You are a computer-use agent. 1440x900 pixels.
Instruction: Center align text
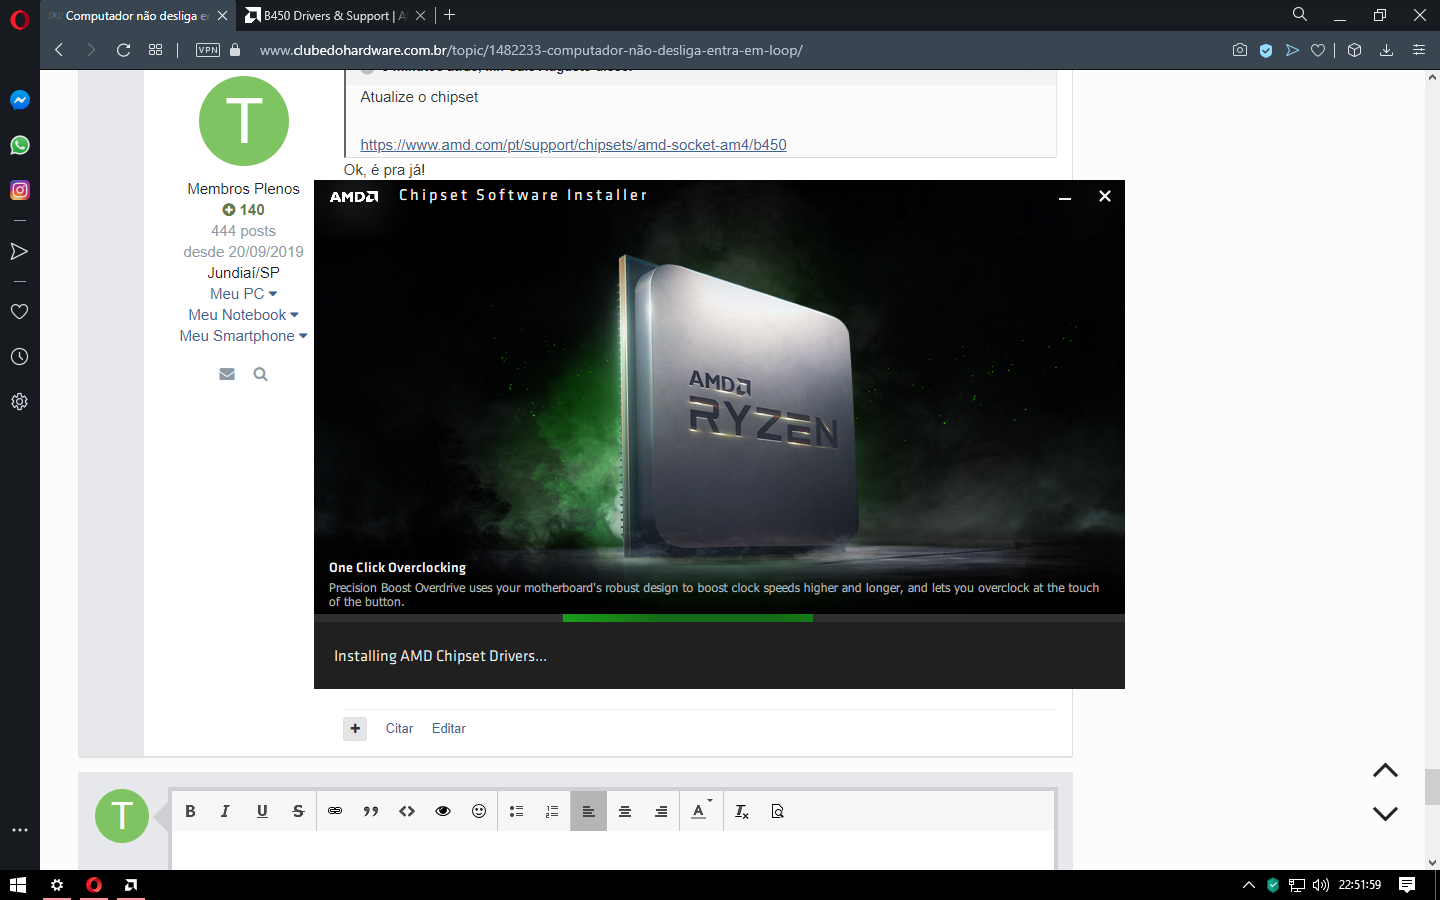[625, 811]
